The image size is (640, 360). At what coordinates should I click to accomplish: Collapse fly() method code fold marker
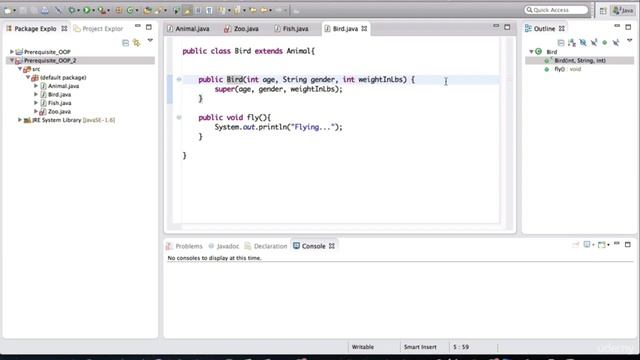pyautogui.click(x=179, y=118)
